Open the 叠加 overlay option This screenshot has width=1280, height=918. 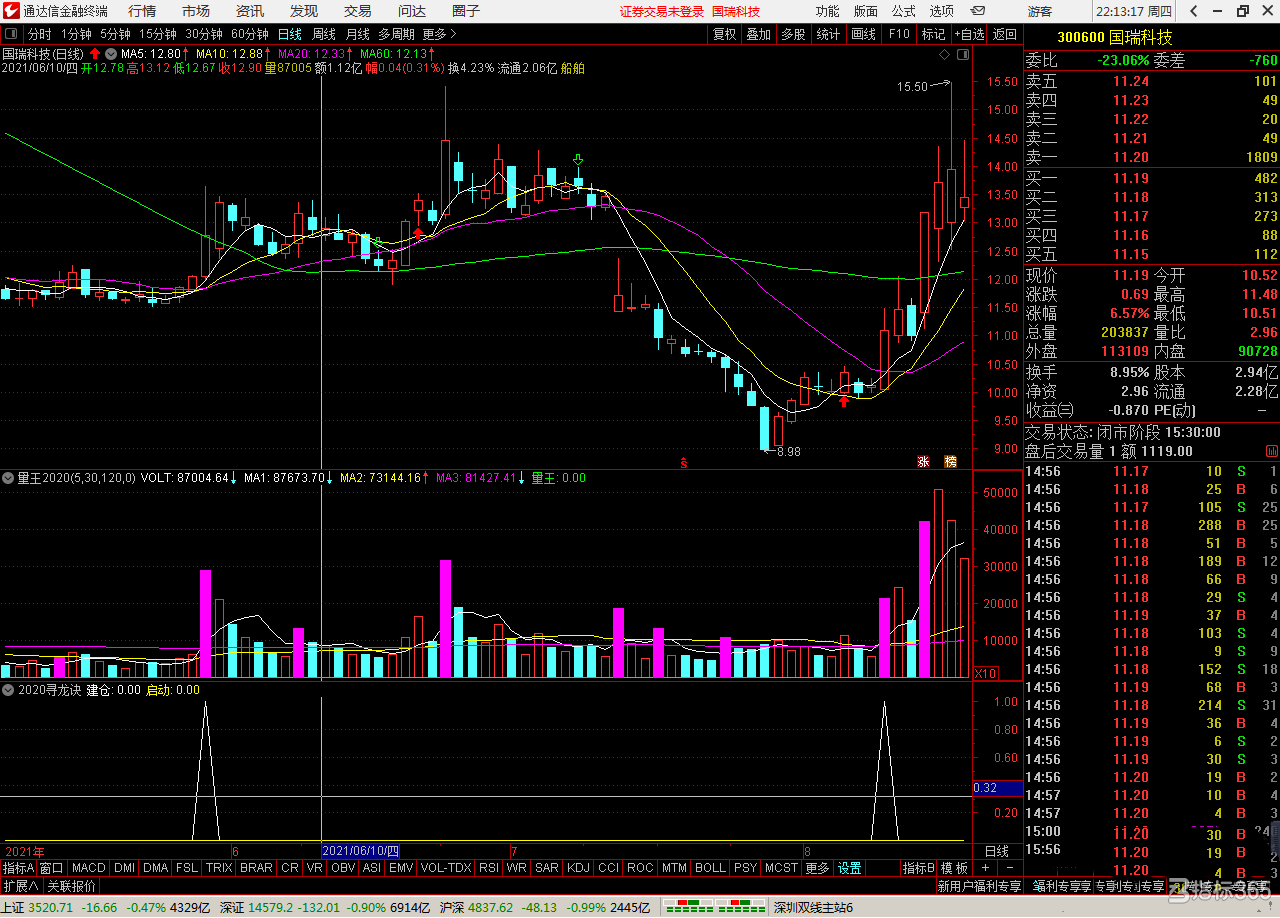point(759,34)
